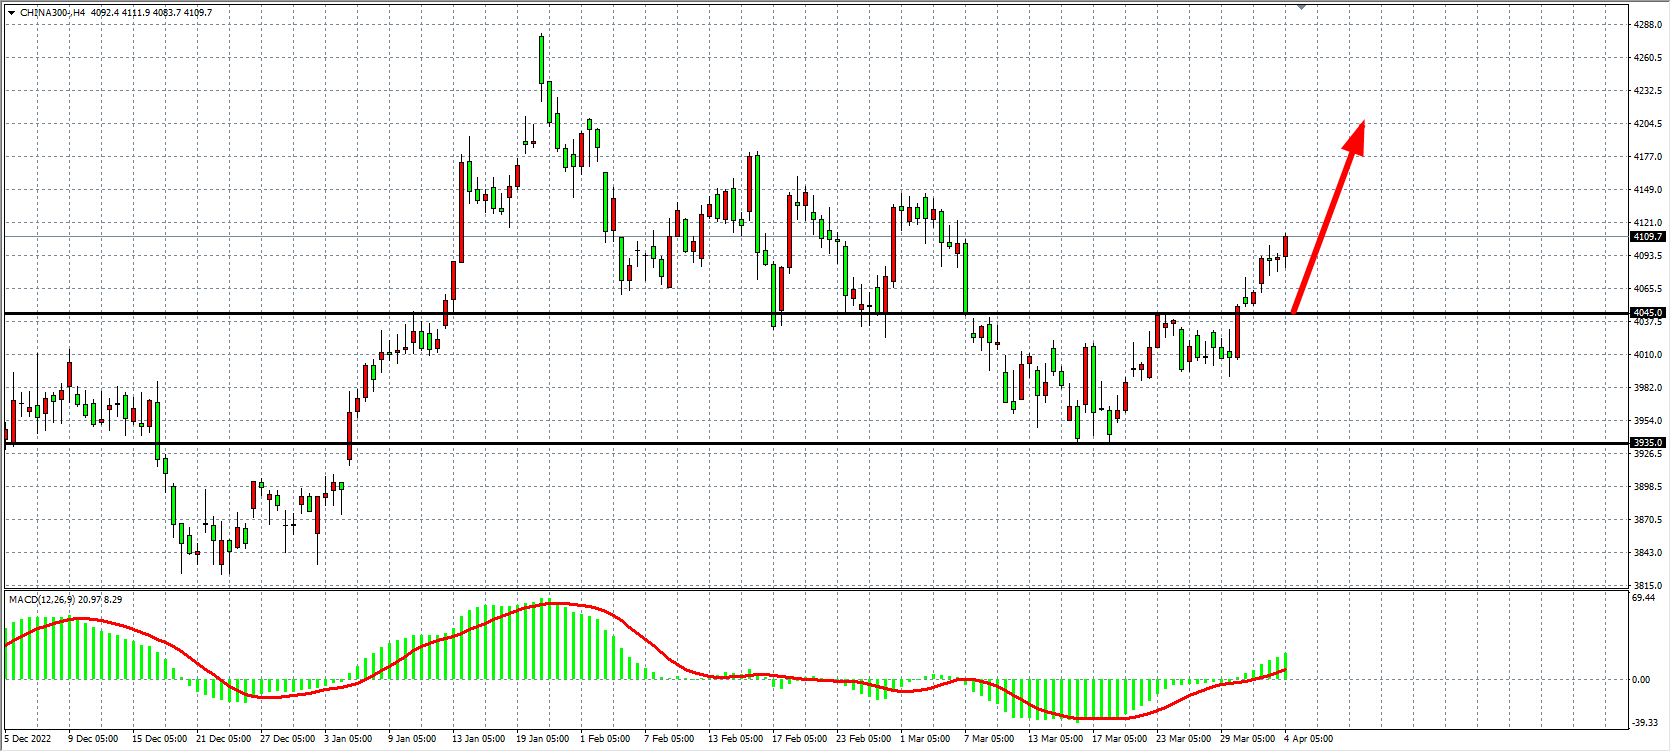Click the 5 Dec 2022 date label
This screenshot has width=1671, height=752.
28,739
